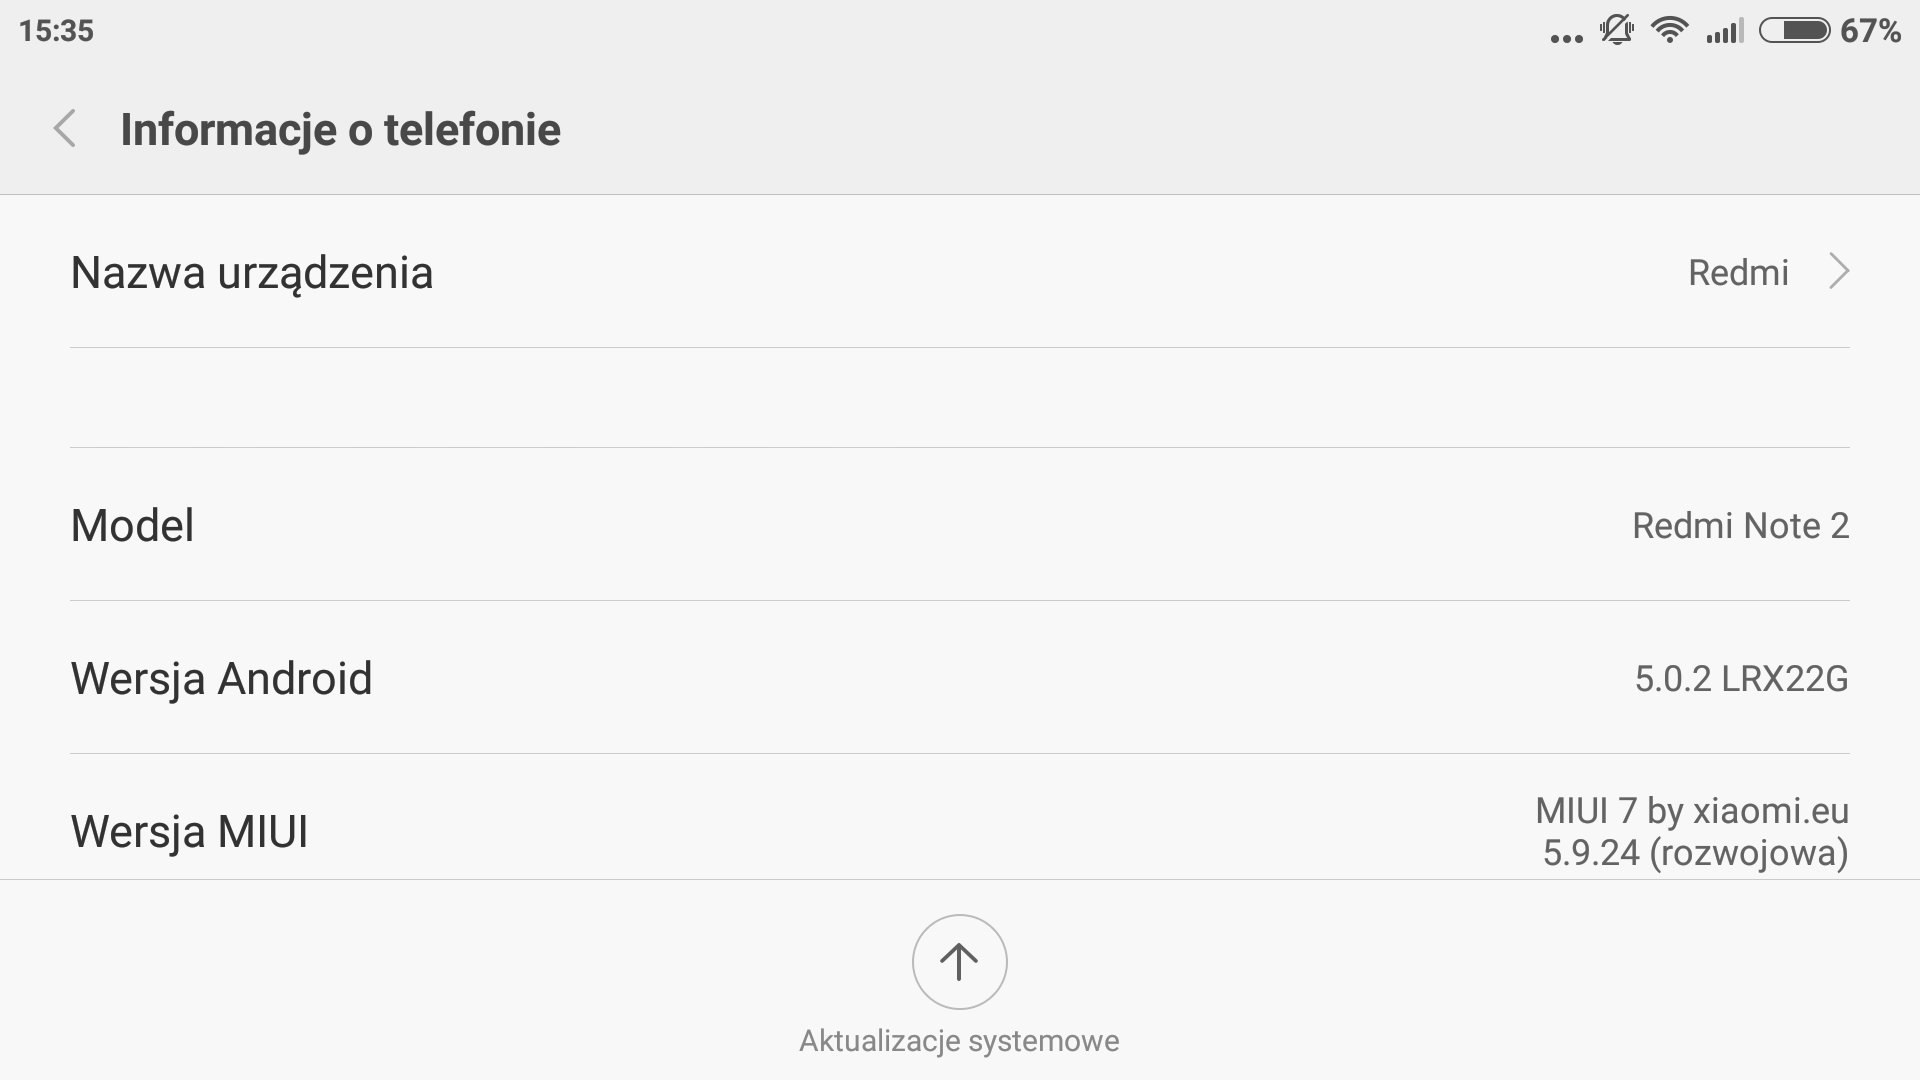1920x1080 pixels.
Task: Tap the Wersja MIUI label
Action: [189, 831]
